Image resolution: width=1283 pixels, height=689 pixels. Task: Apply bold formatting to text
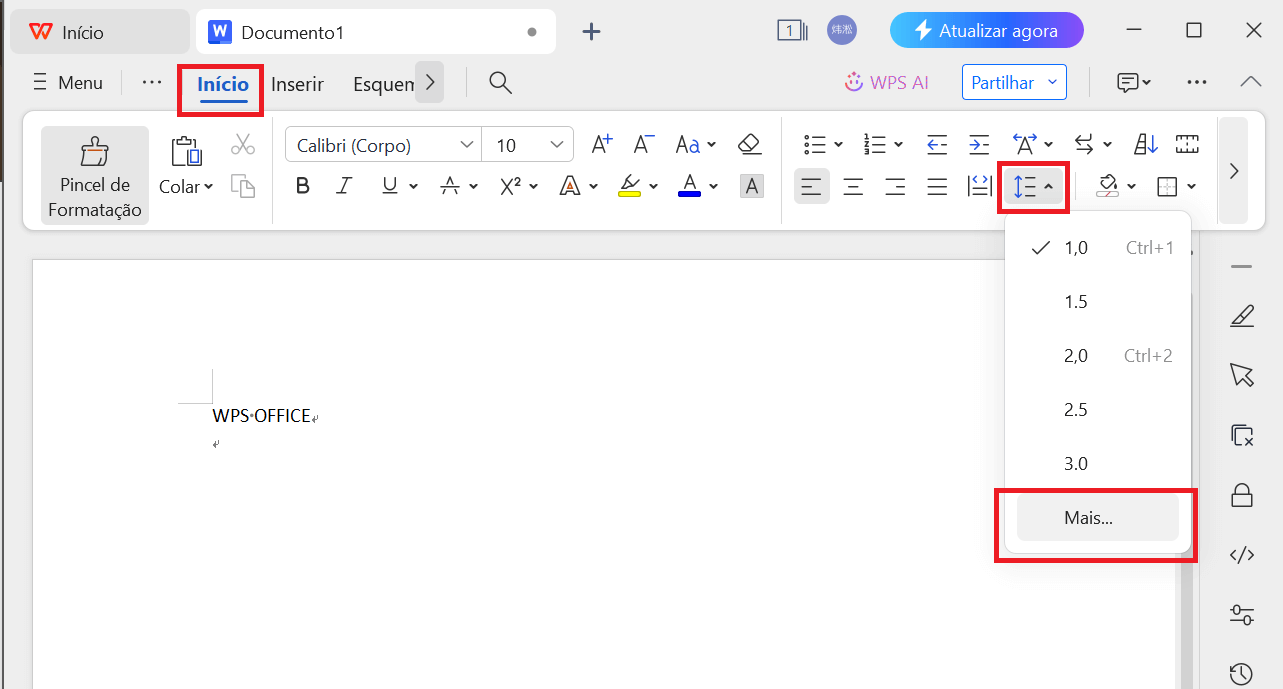pyautogui.click(x=302, y=185)
